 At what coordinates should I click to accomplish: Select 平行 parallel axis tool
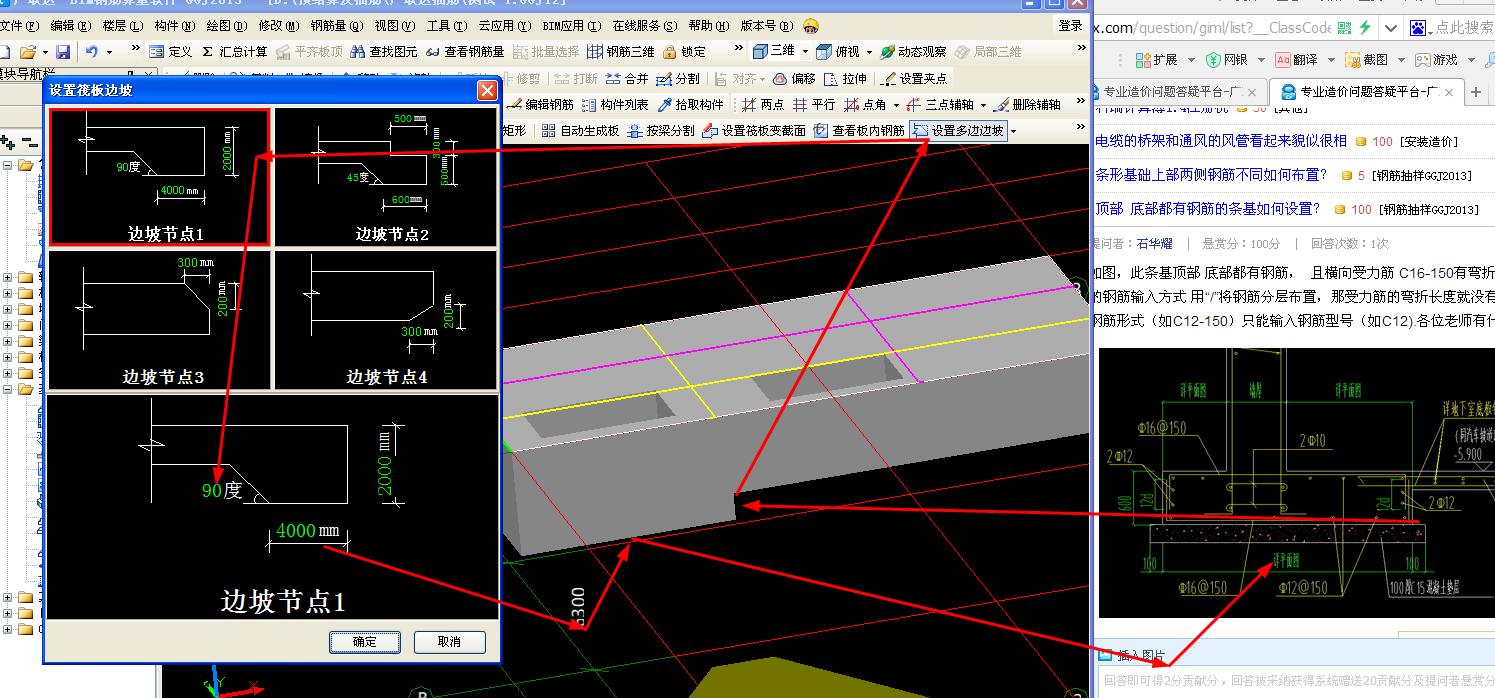(814, 104)
